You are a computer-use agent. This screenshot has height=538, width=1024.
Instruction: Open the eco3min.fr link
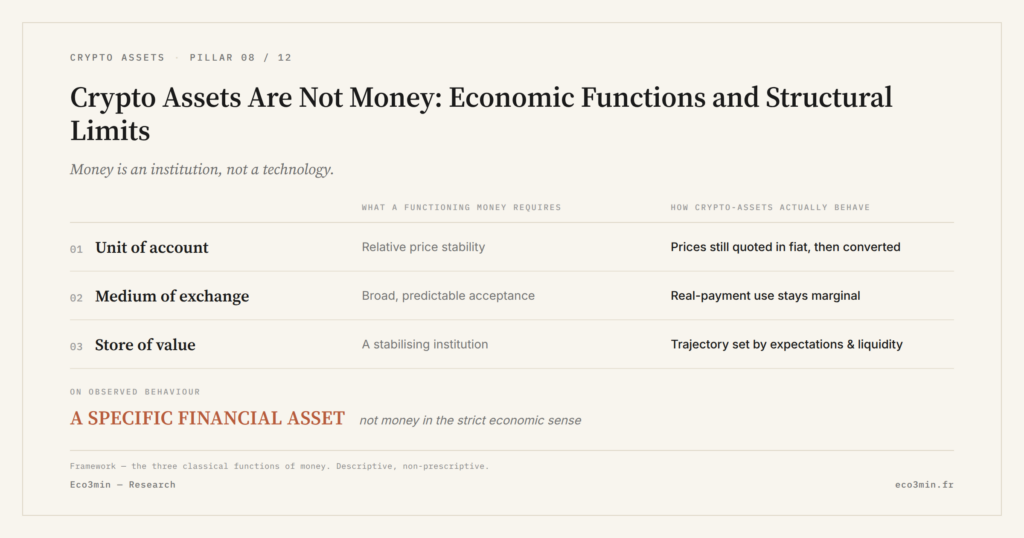click(924, 484)
